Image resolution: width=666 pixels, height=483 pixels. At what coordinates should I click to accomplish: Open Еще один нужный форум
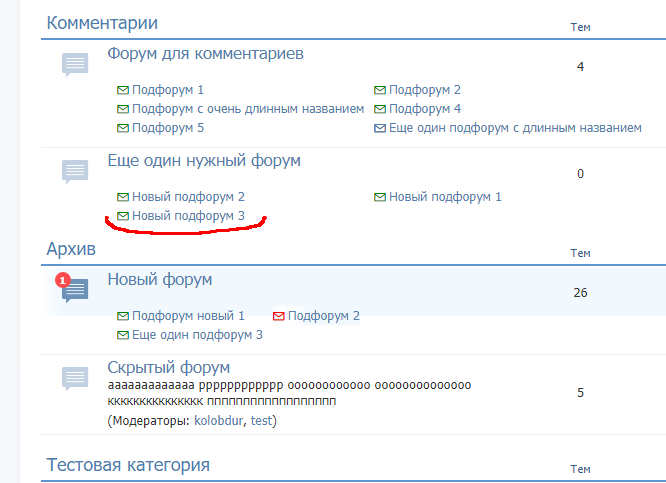(204, 161)
